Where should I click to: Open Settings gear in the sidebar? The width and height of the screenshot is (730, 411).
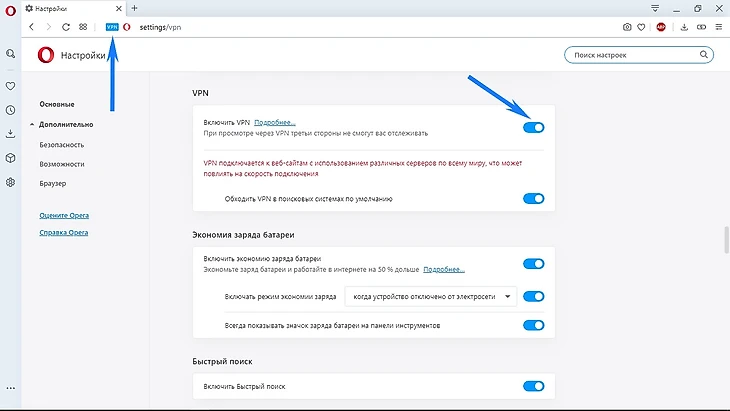[x=10, y=182]
